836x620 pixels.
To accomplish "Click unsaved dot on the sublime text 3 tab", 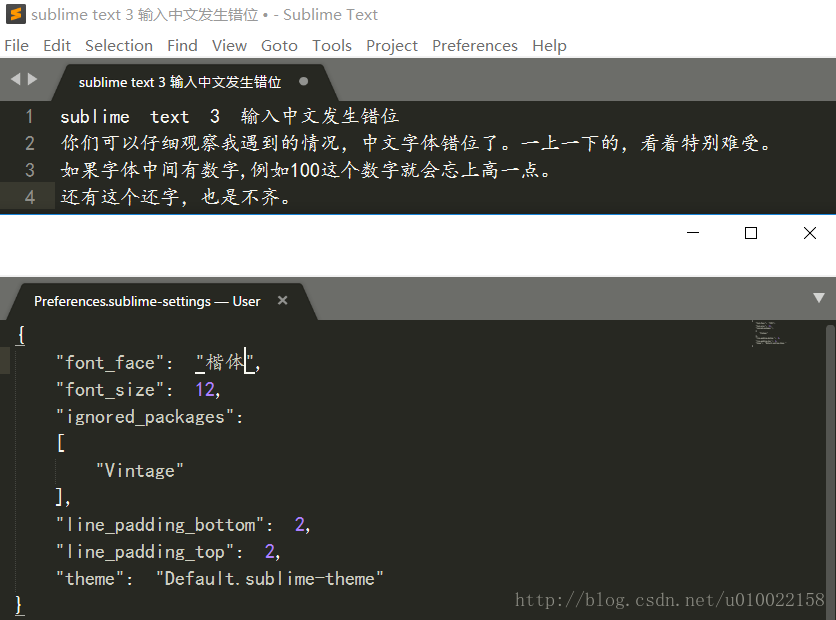I will (x=303, y=82).
